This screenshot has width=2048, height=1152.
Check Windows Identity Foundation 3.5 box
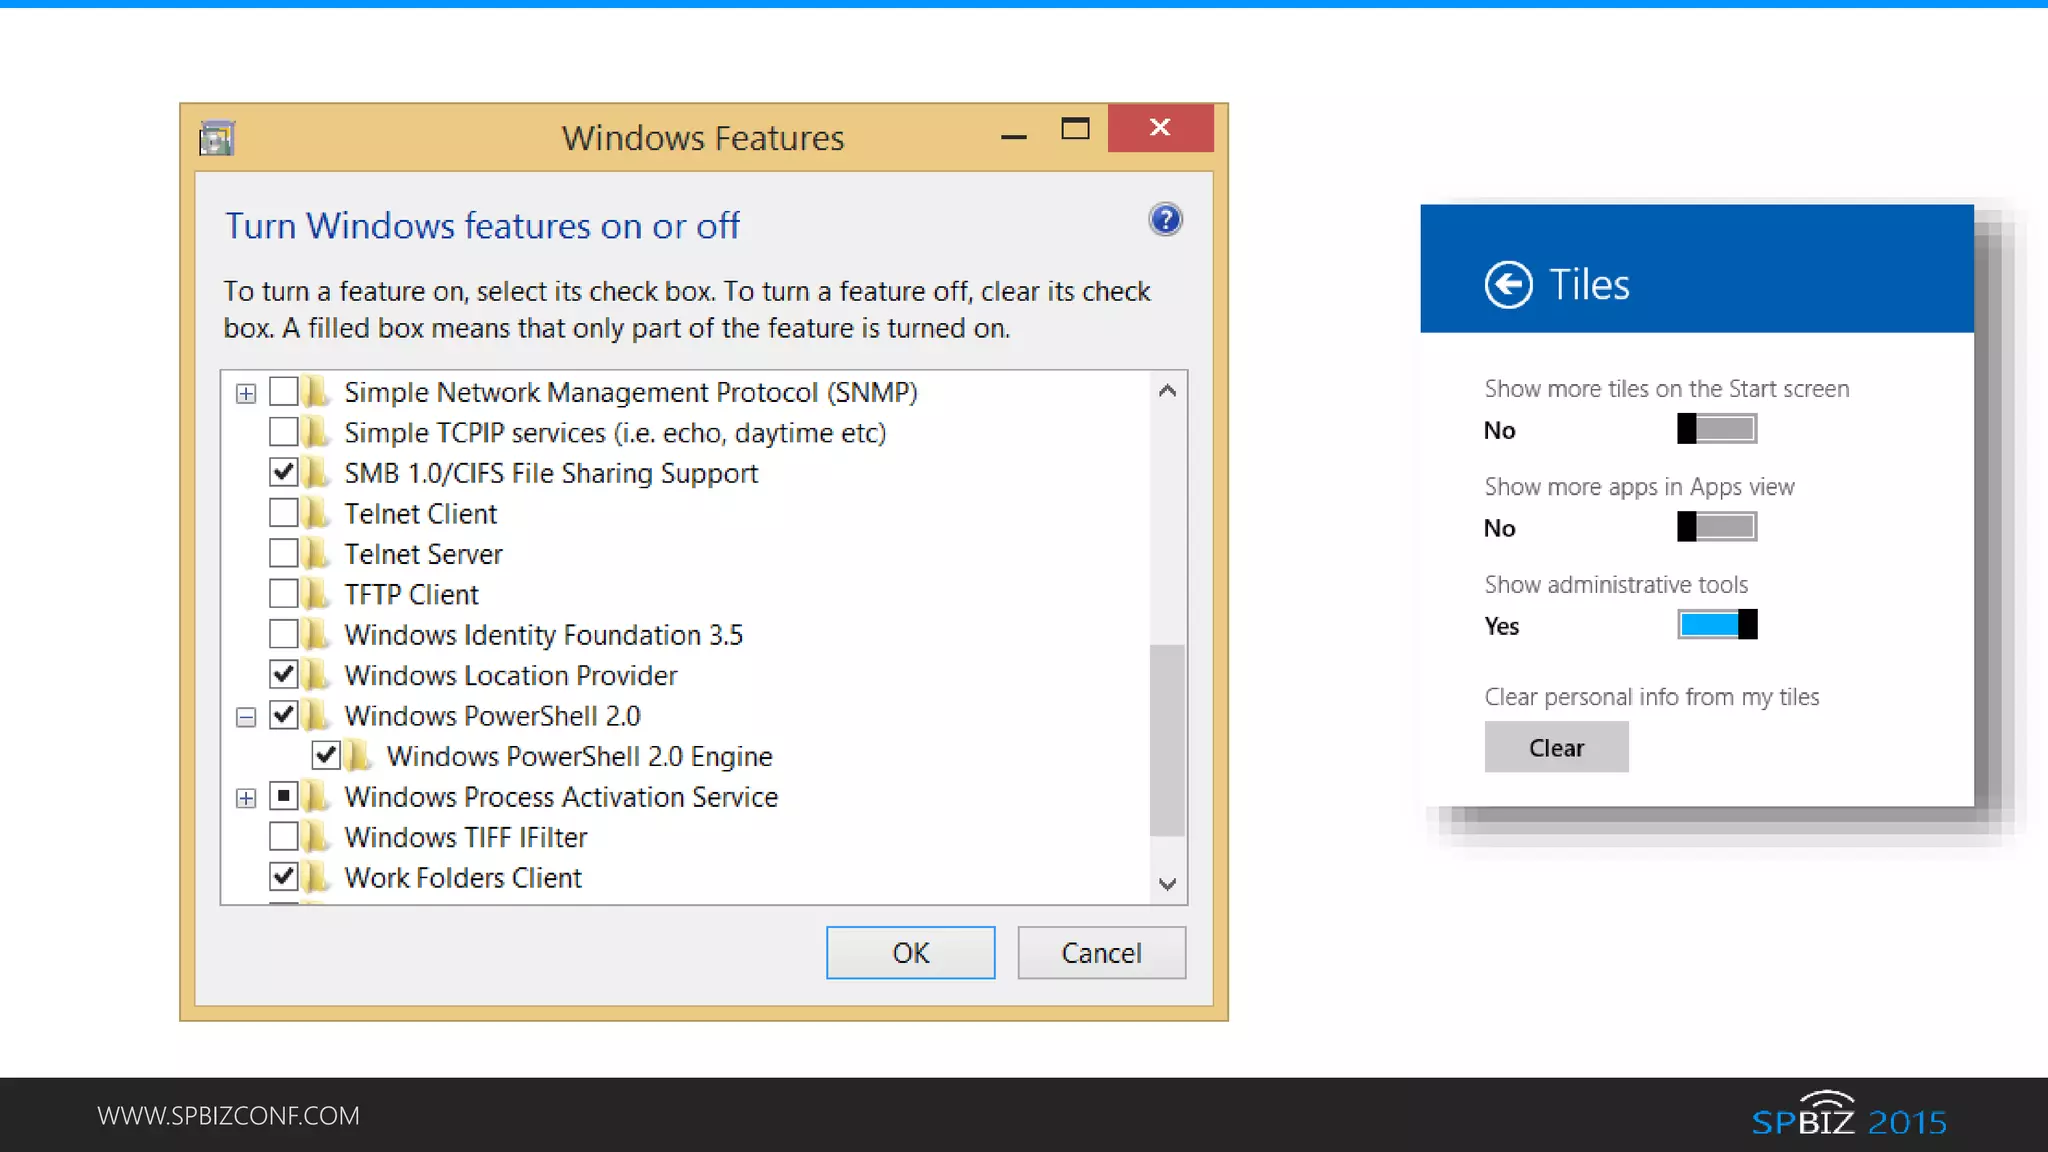(284, 634)
